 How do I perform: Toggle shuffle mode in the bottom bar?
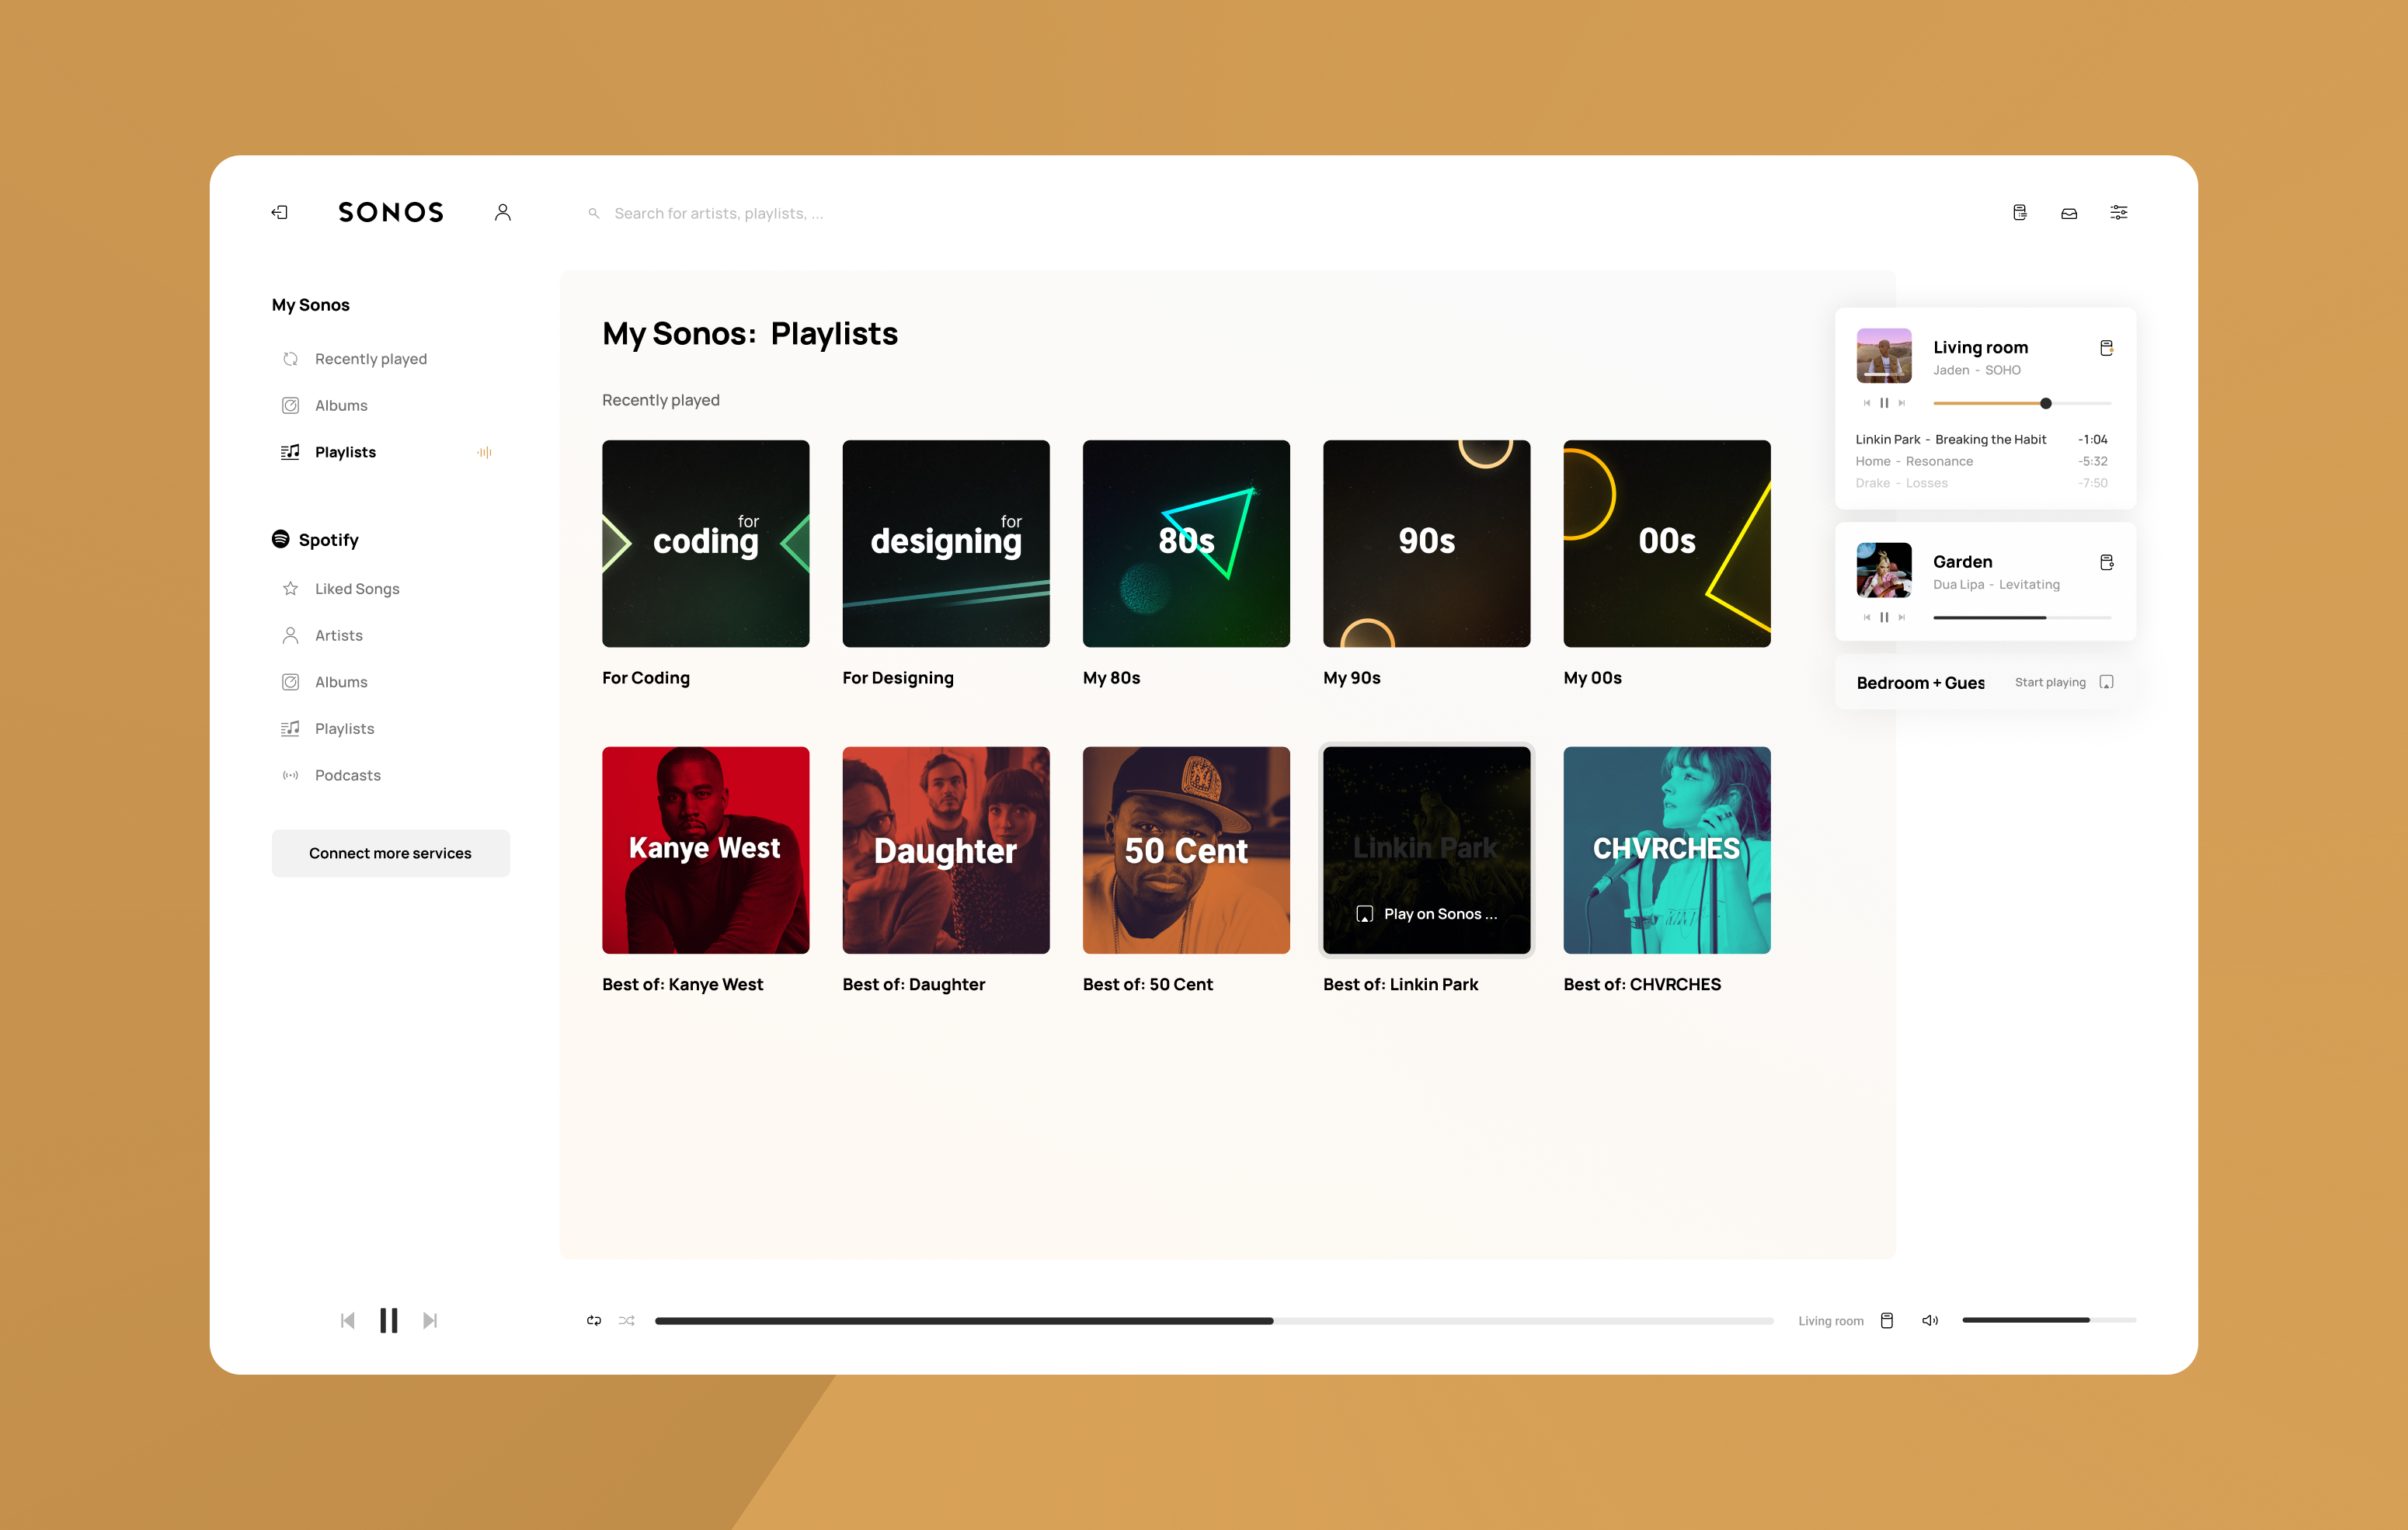(x=627, y=1320)
